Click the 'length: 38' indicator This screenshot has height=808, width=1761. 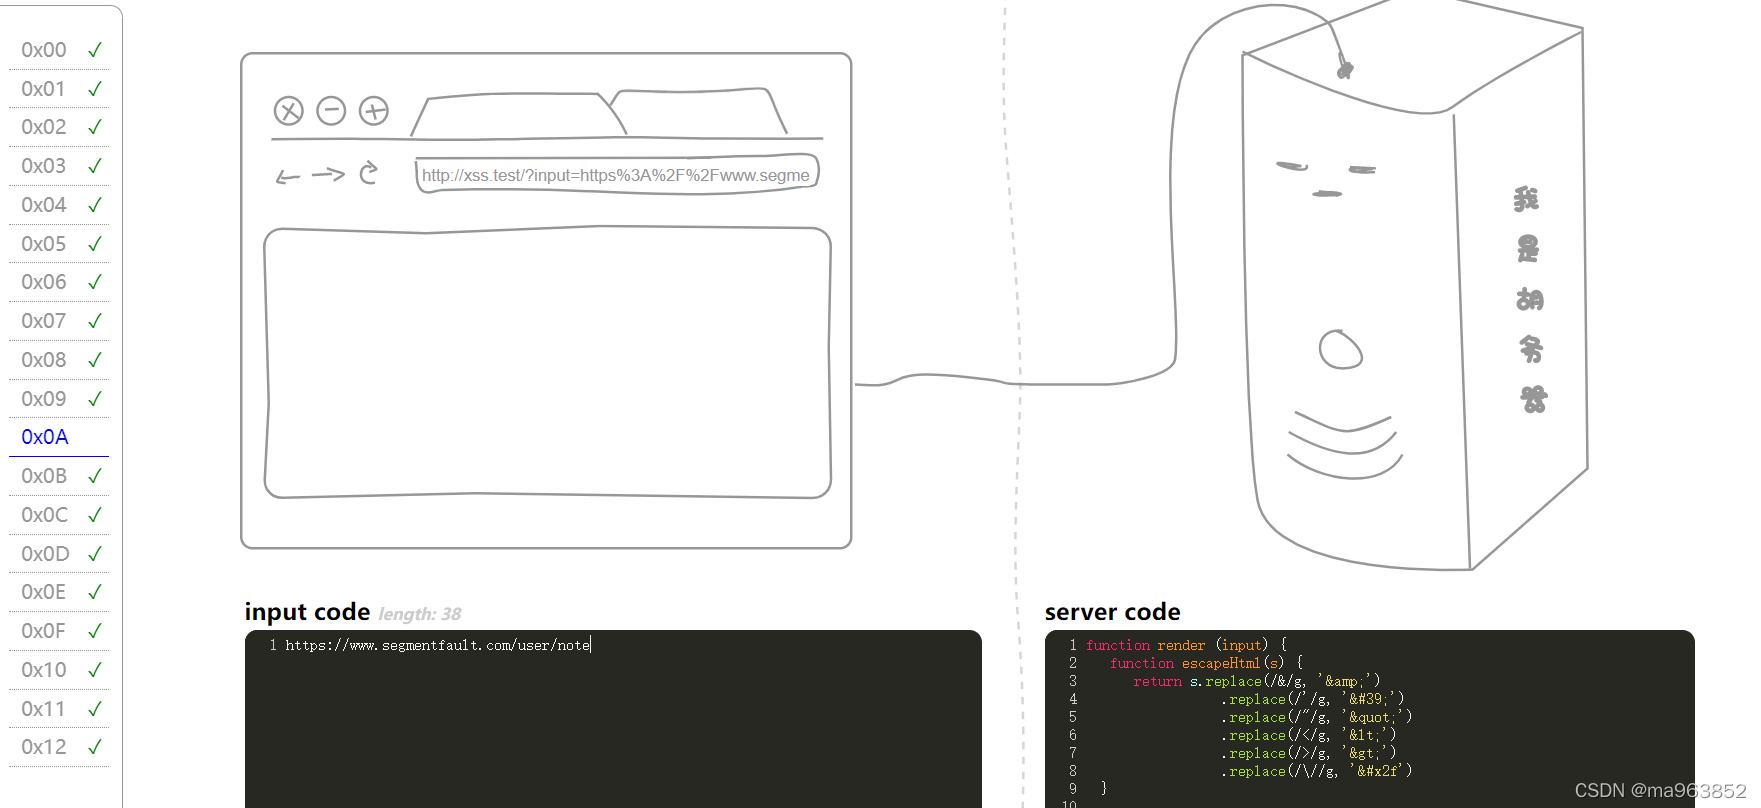420,614
